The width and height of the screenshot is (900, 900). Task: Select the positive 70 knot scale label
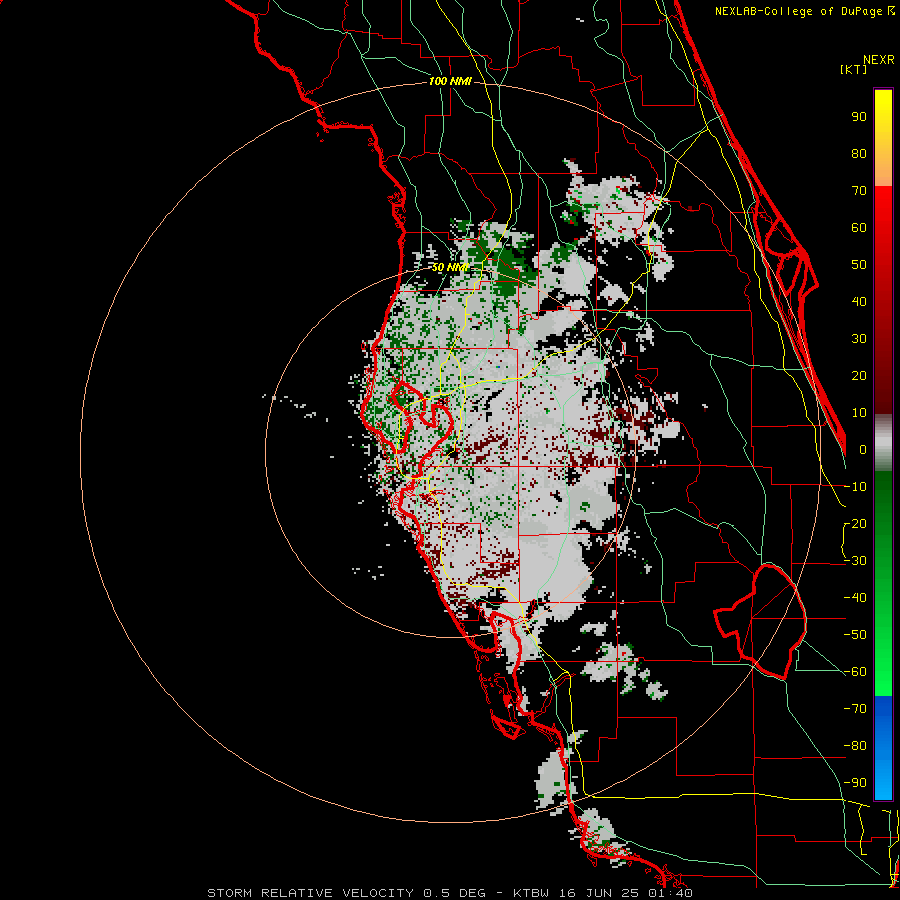click(859, 191)
